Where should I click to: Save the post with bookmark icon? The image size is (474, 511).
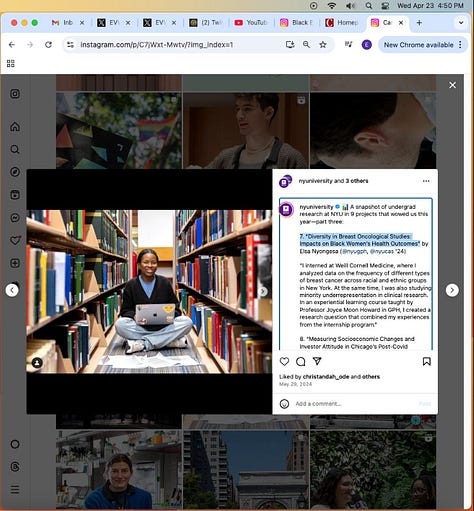pyautogui.click(x=426, y=361)
